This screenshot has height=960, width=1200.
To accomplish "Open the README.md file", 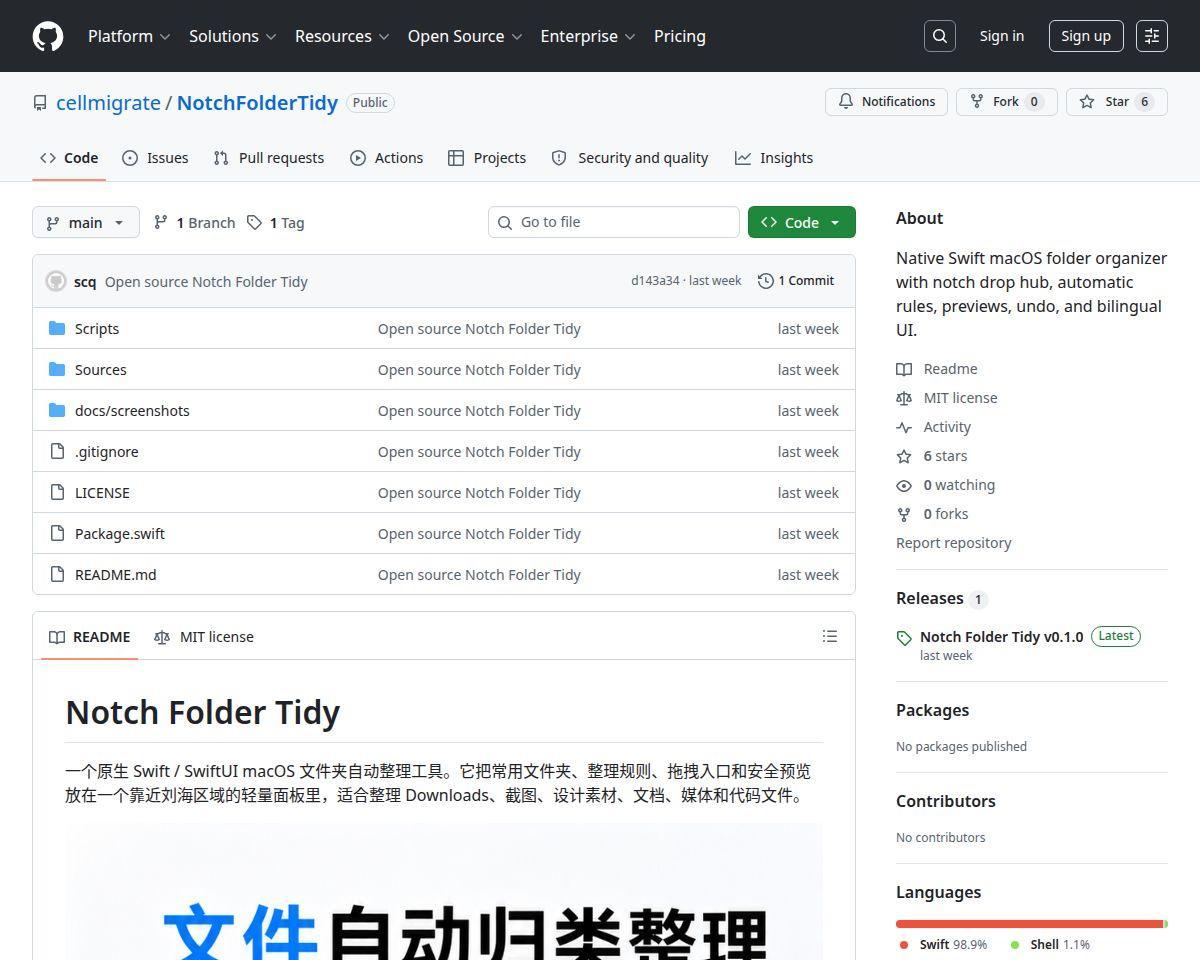I will point(116,575).
